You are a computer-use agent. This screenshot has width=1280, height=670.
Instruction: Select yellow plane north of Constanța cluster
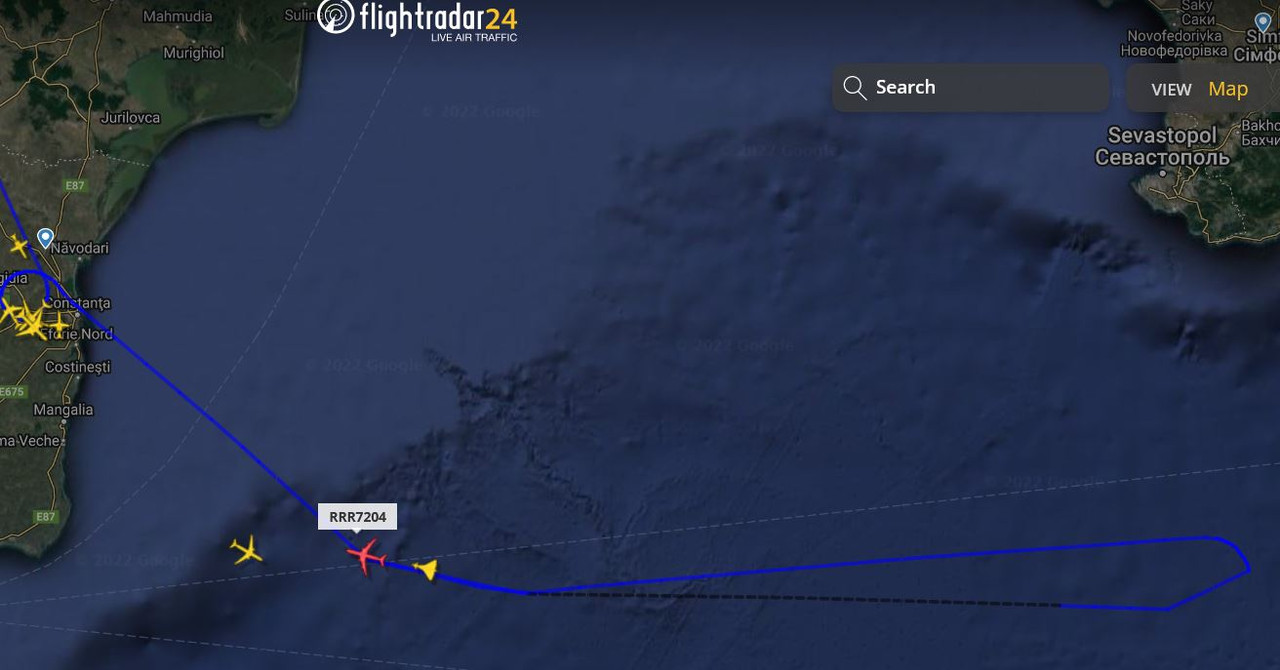click(18, 245)
